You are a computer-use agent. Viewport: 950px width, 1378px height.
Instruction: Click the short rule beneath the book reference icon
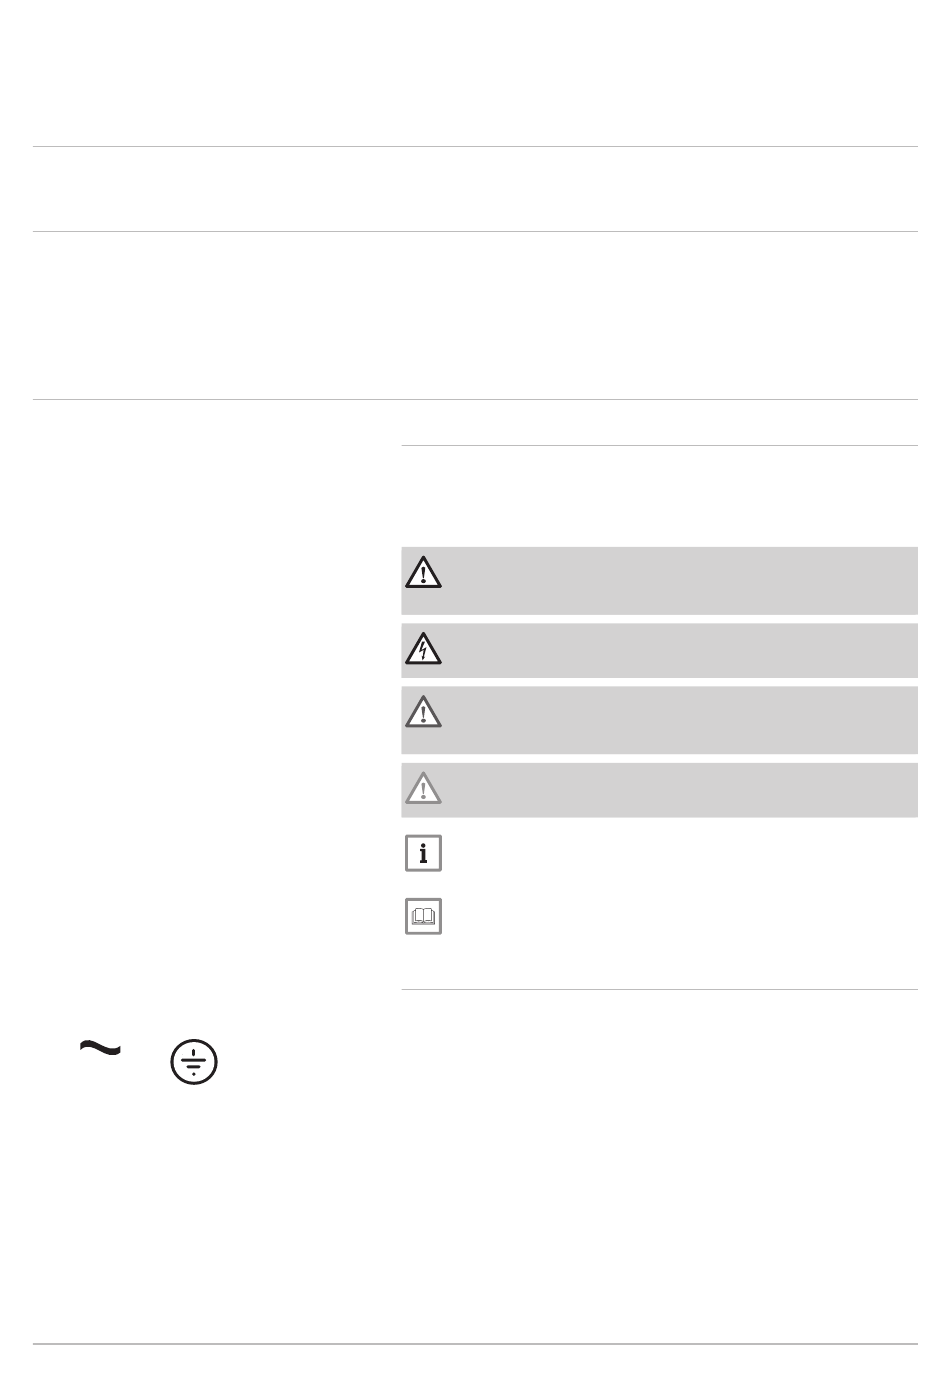point(659,990)
